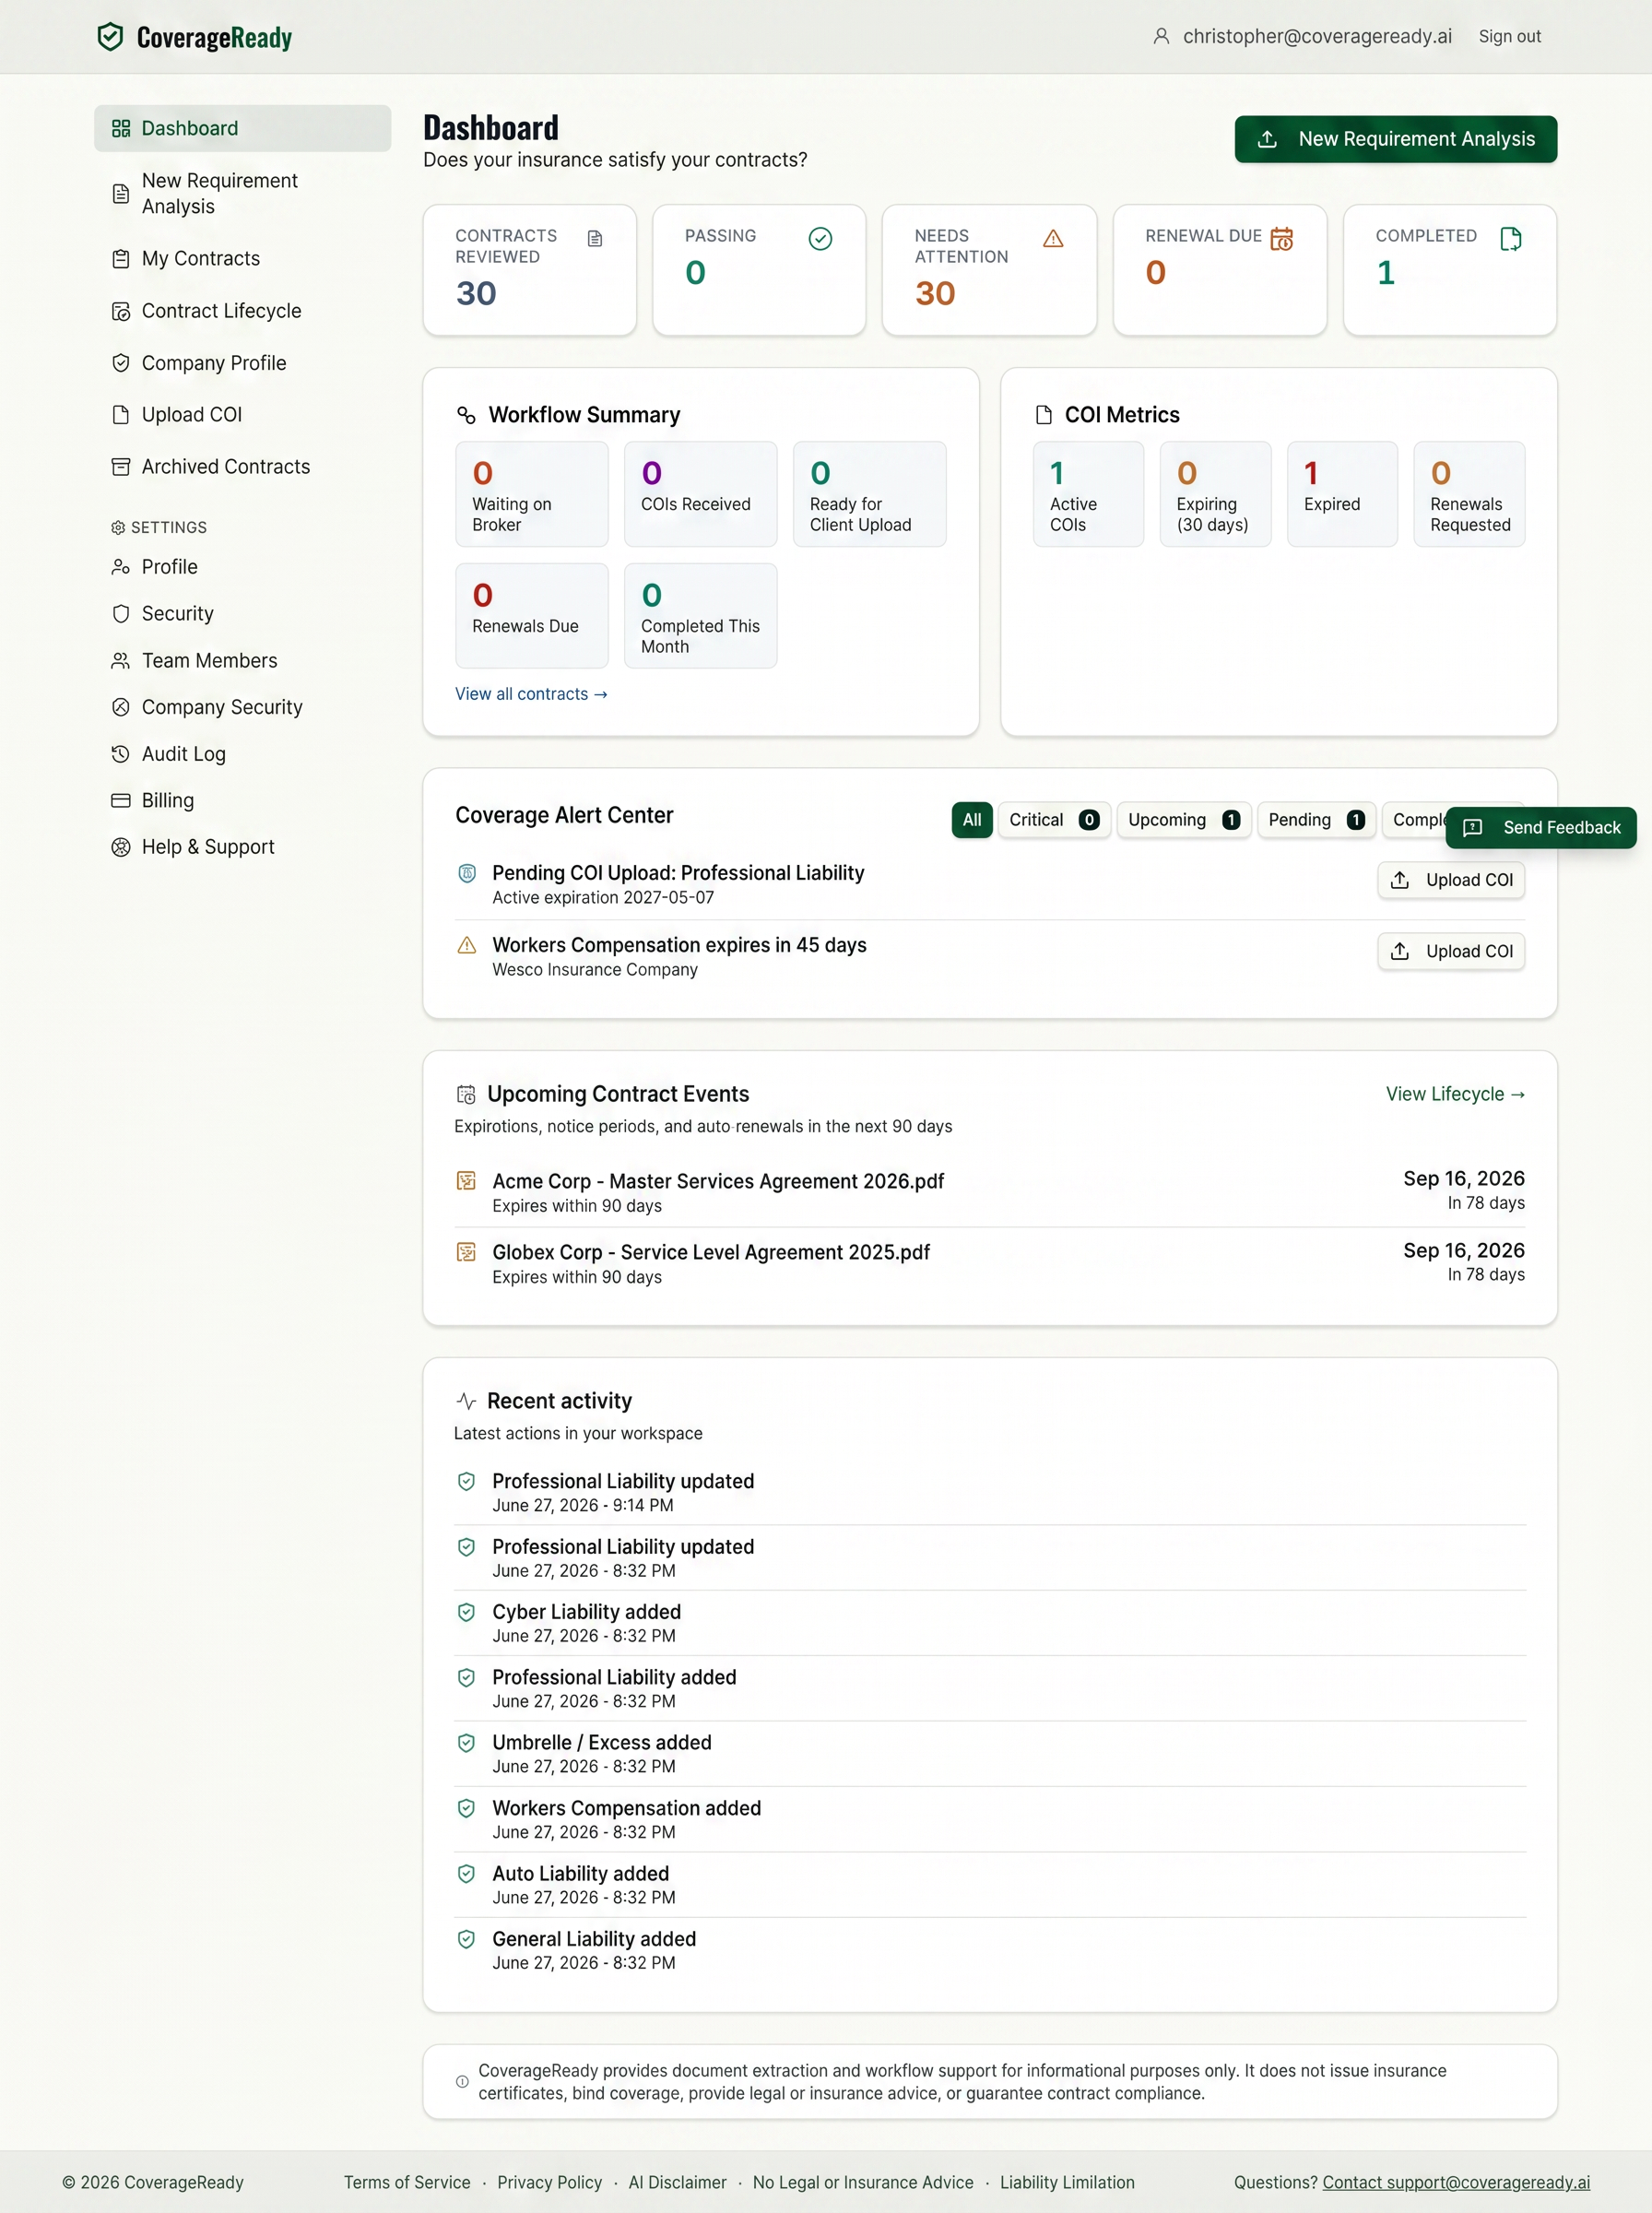Click the christopher@coverageready.ai account email
This screenshot has width=1652, height=2213.
(x=1317, y=36)
